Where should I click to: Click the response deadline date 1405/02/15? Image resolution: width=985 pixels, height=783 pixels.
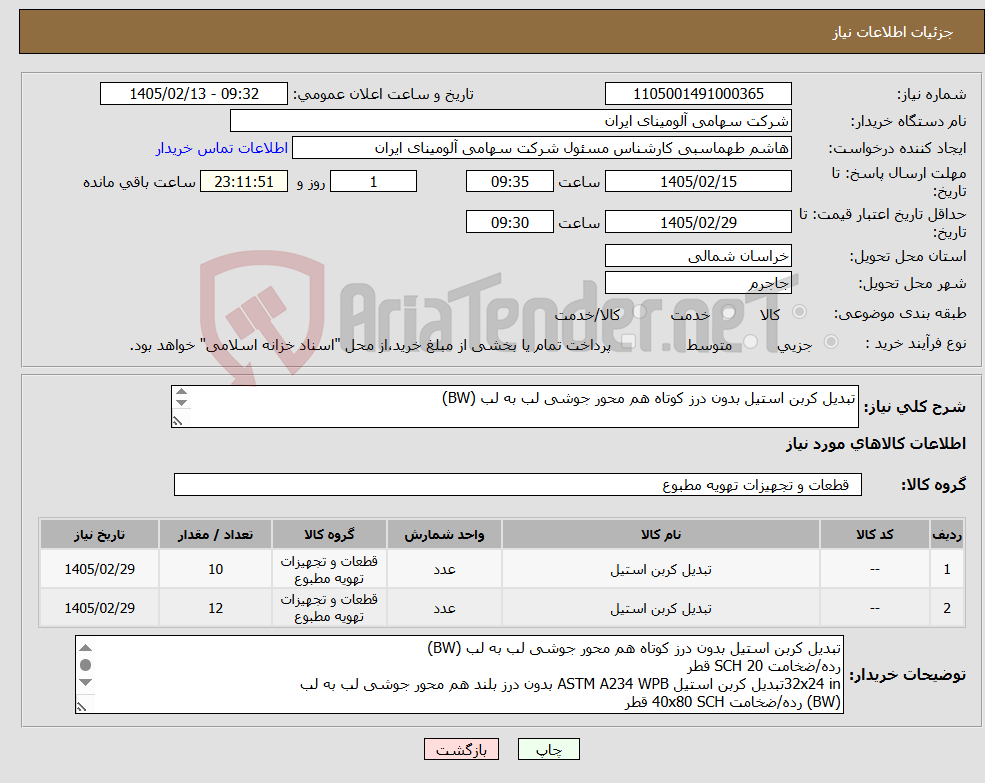point(698,182)
